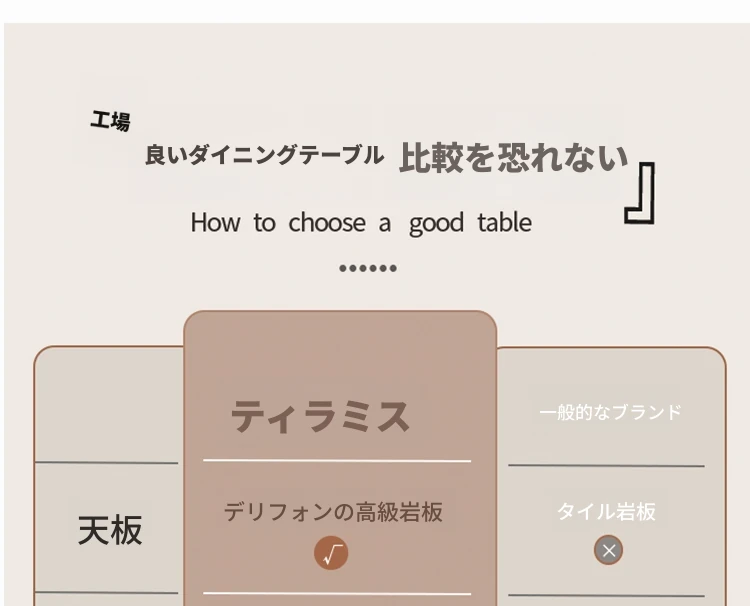Click the 良いダイニングテーブル title text
This screenshot has height=606, width=750.
(x=264, y=155)
